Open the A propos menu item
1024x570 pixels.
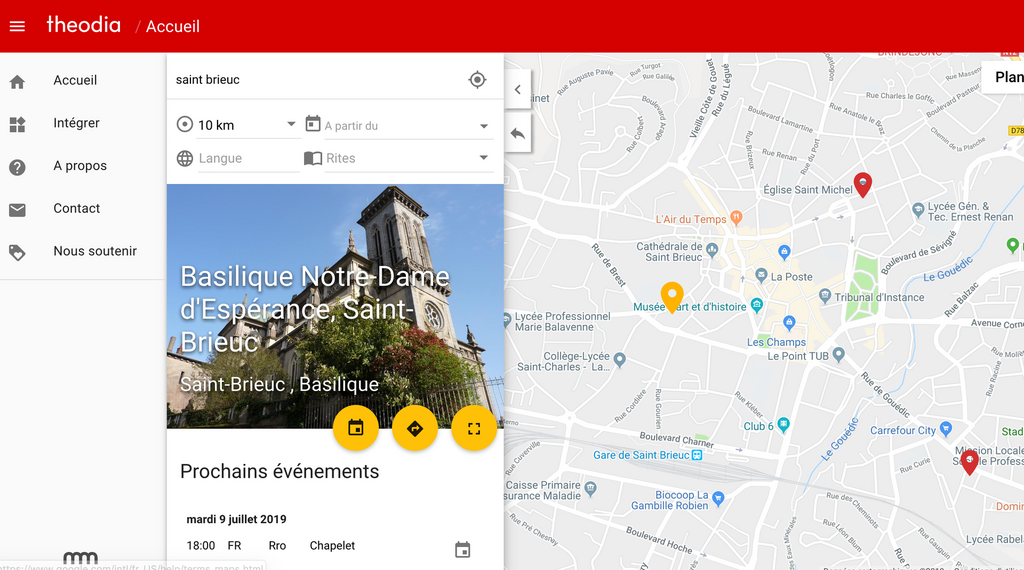coord(82,166)
